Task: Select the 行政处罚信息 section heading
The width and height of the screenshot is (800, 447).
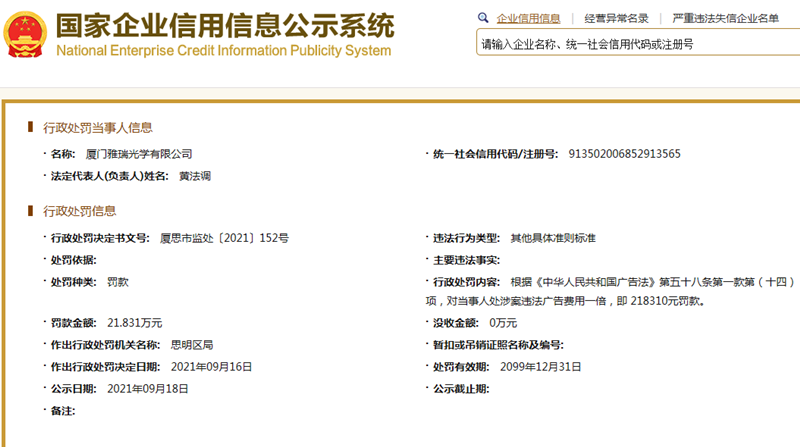Action: pos(79,211)
